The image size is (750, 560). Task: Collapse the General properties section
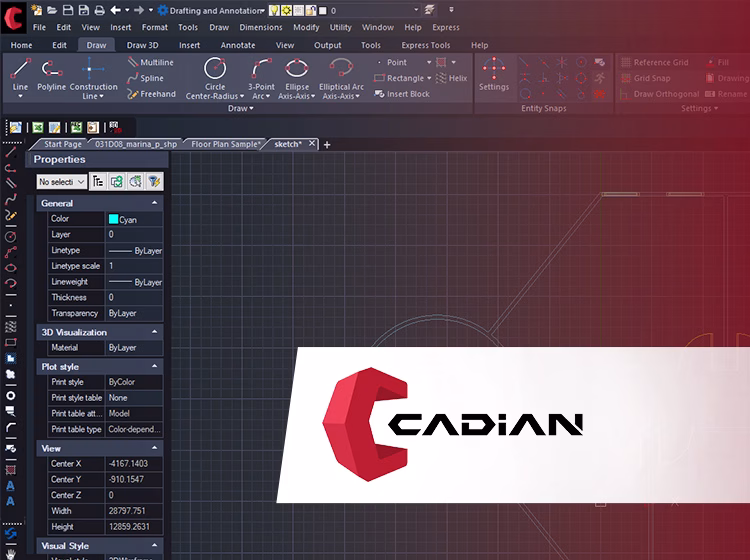tap(154, 203)
